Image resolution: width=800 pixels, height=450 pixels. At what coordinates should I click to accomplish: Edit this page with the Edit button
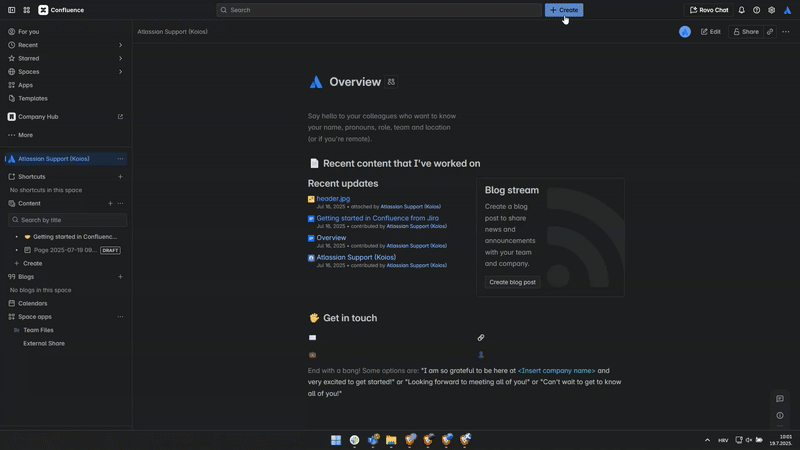710,32
